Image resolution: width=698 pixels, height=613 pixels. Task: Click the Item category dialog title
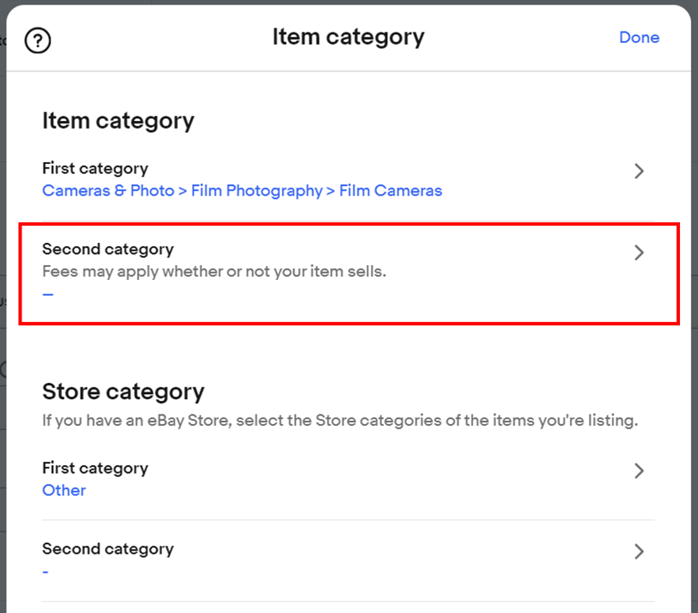click(x=348, y=37)
